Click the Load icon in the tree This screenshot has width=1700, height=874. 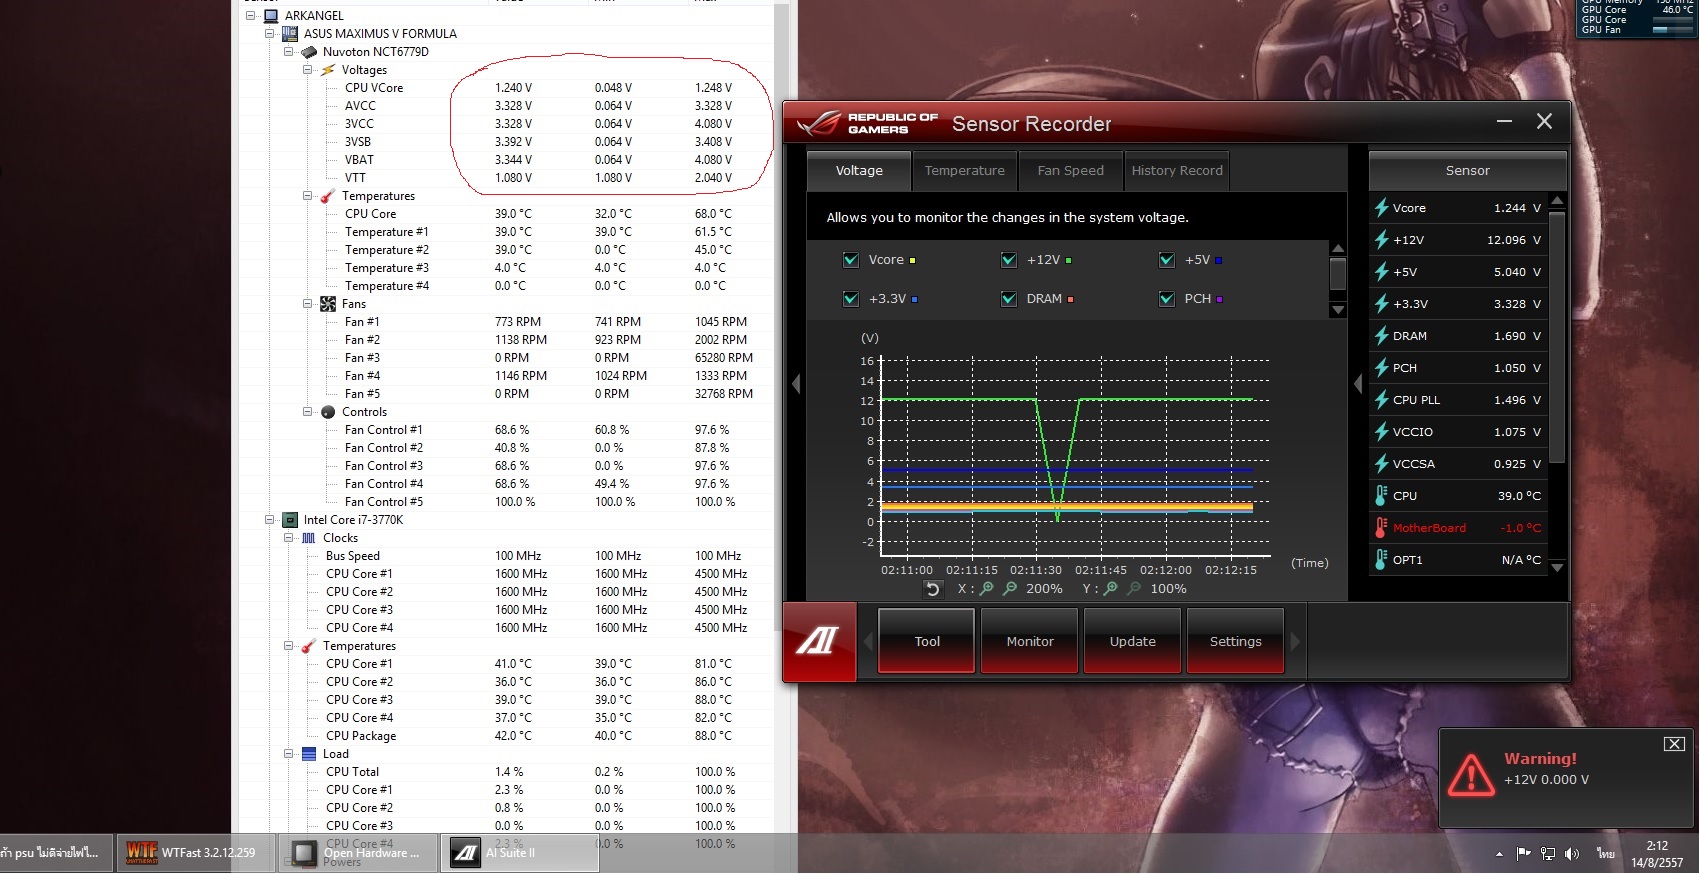(x=309, y=754)
